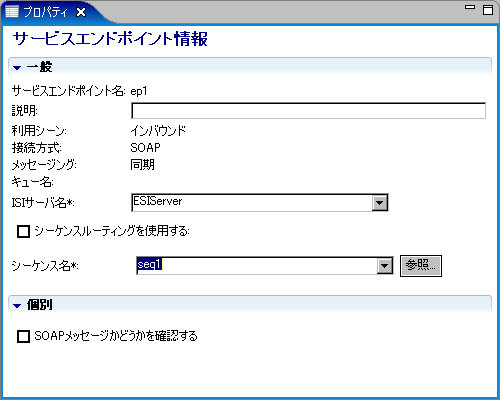500x400 pixels.
Task: Select the プロパティ tab label
Action: point(45,12)
